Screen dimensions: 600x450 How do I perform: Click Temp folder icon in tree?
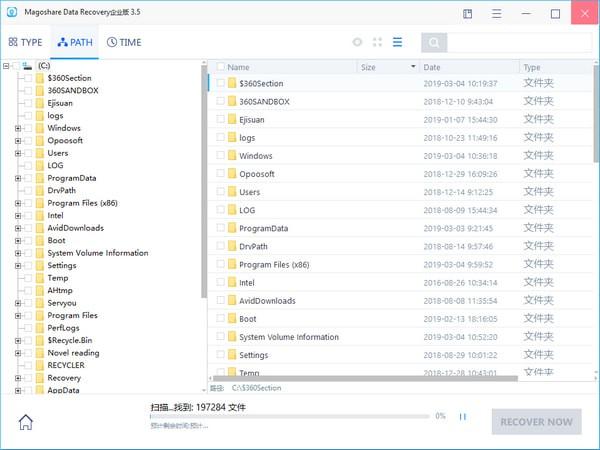40,278
